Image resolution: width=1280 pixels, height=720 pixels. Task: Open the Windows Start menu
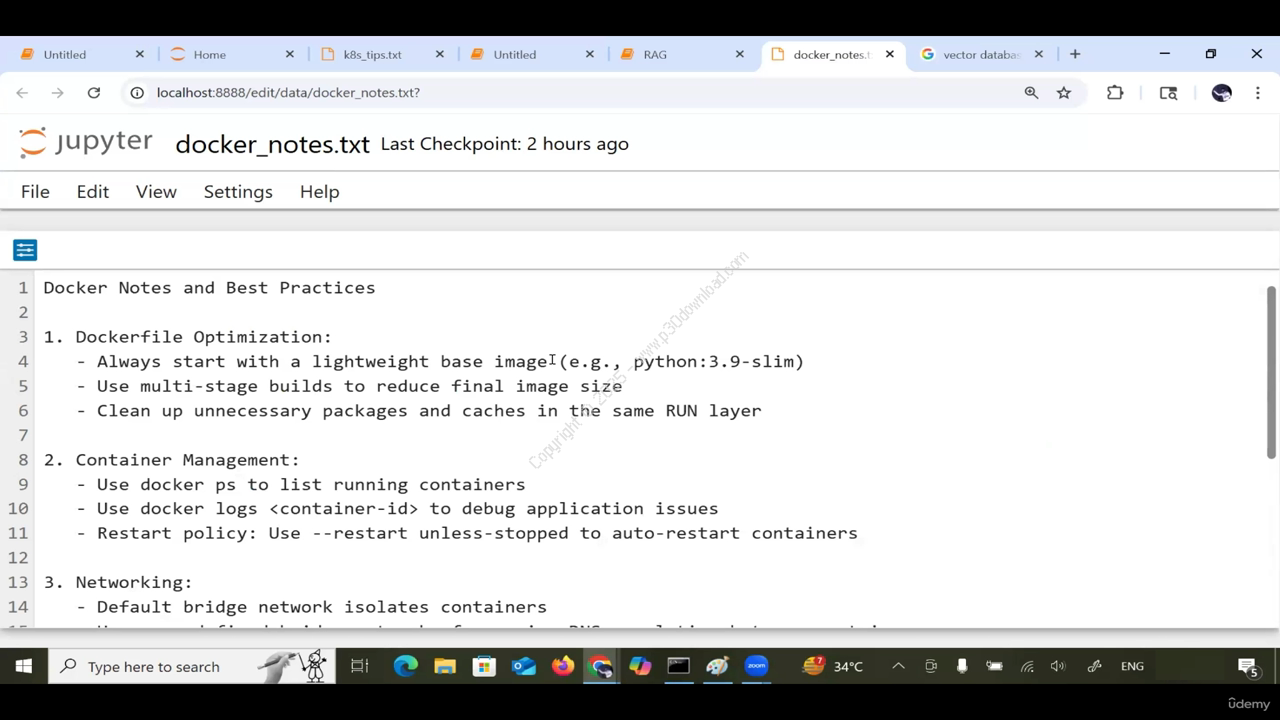click(x=23, y=666)
